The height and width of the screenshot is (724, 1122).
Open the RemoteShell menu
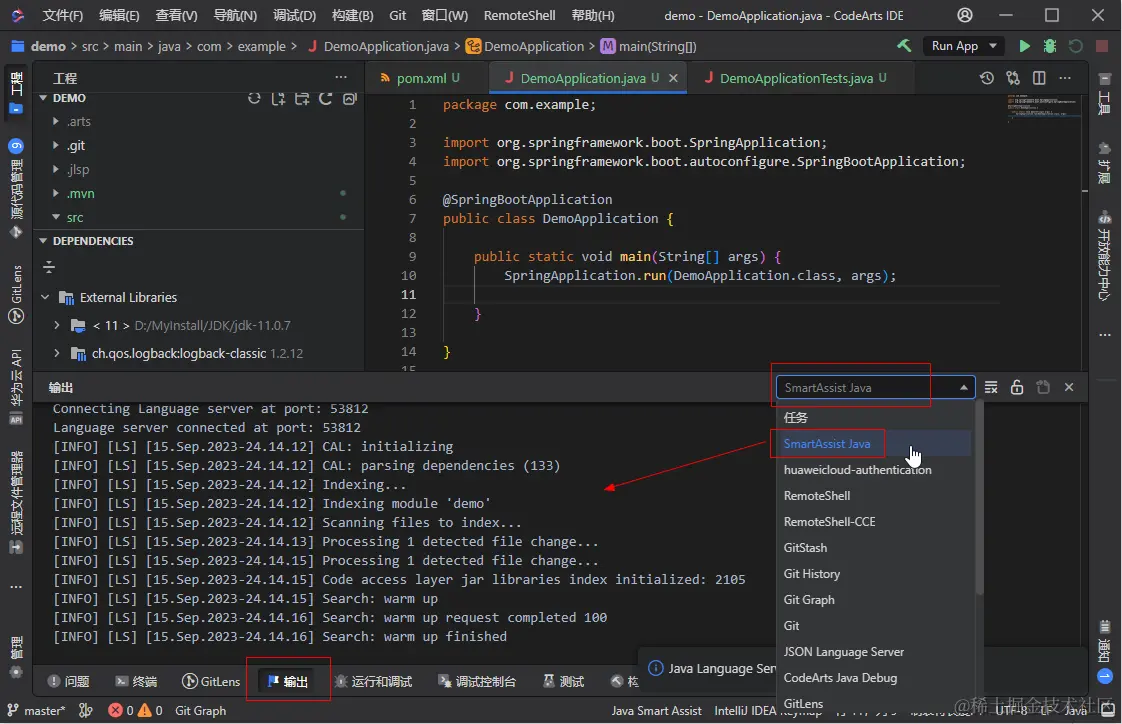pyautogui.click(x=519, y=15)
